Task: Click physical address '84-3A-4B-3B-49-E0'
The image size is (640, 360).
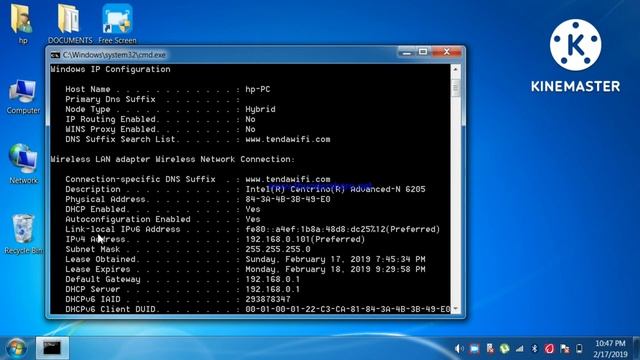Action: point(288,199)
